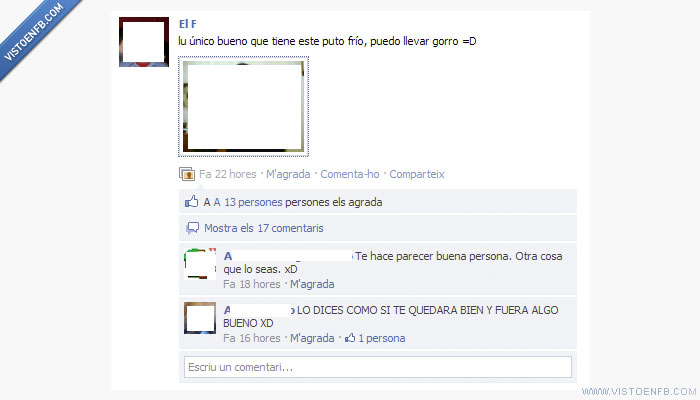Screen dimensions: 700x400
Task: Click the 'Fa 22 hores' post timestamp
Action: [x=228, y=174]
